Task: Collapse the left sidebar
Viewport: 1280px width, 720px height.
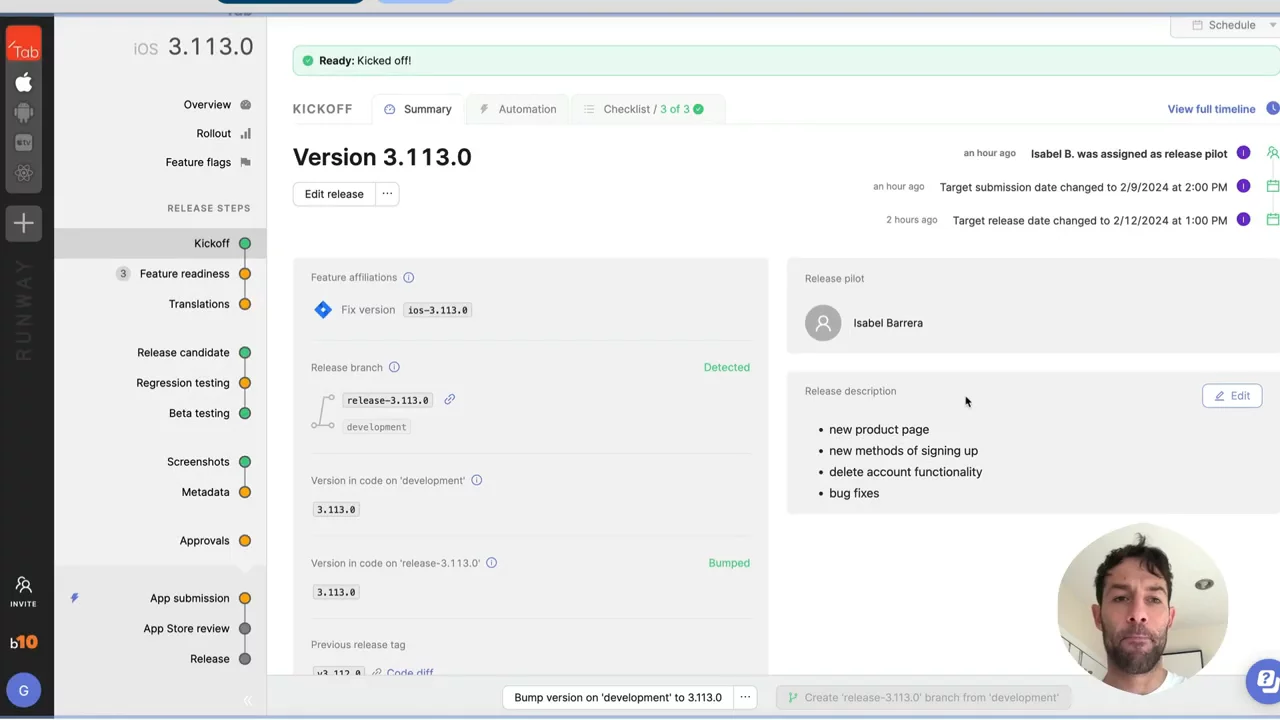Action: point(247,700)
